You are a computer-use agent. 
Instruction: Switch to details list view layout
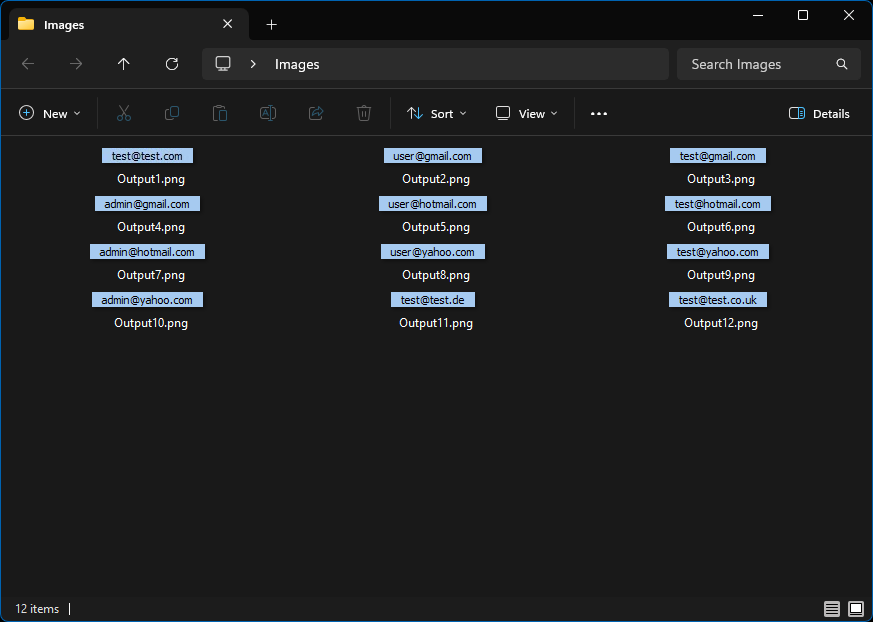(x=832, y=609)
